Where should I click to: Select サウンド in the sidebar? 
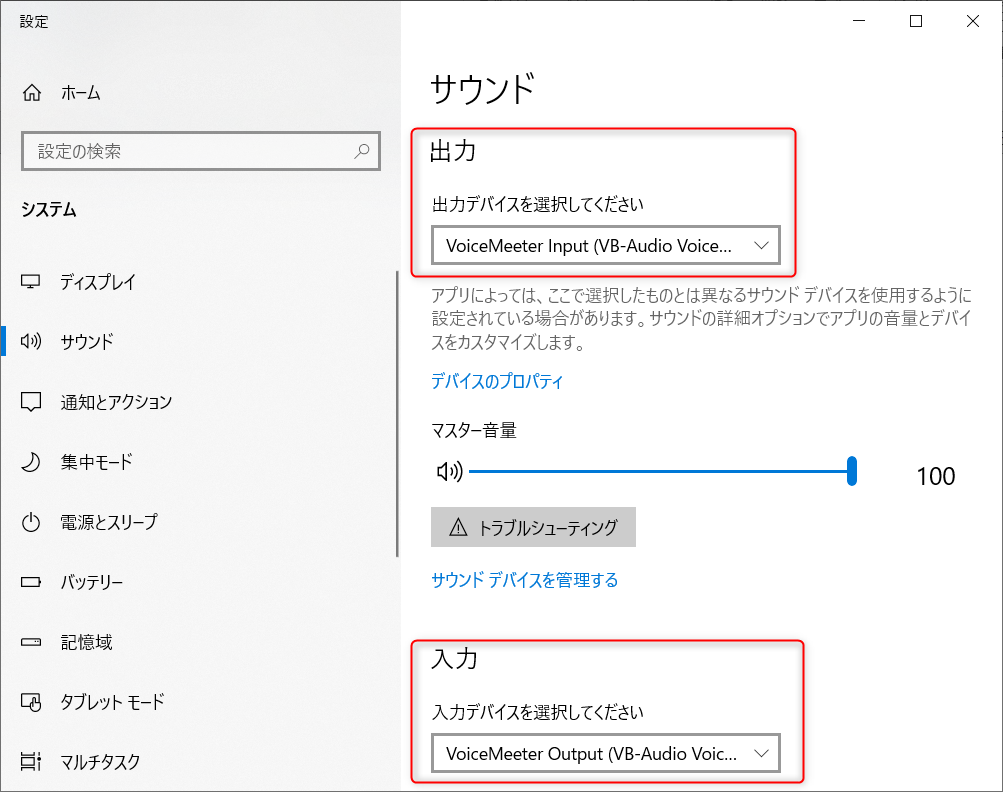pos(87,341)
